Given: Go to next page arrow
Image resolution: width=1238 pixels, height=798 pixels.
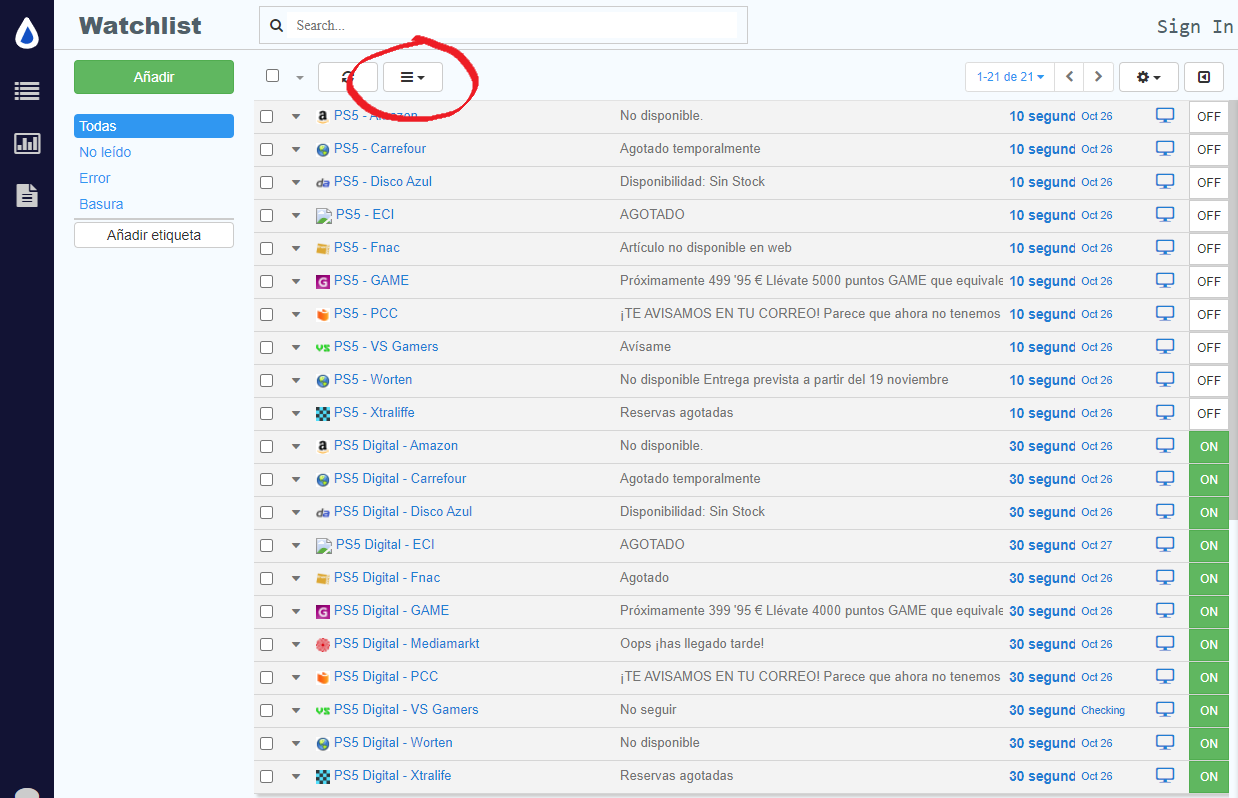Looking at the screenshot, I should (1098, 77).
